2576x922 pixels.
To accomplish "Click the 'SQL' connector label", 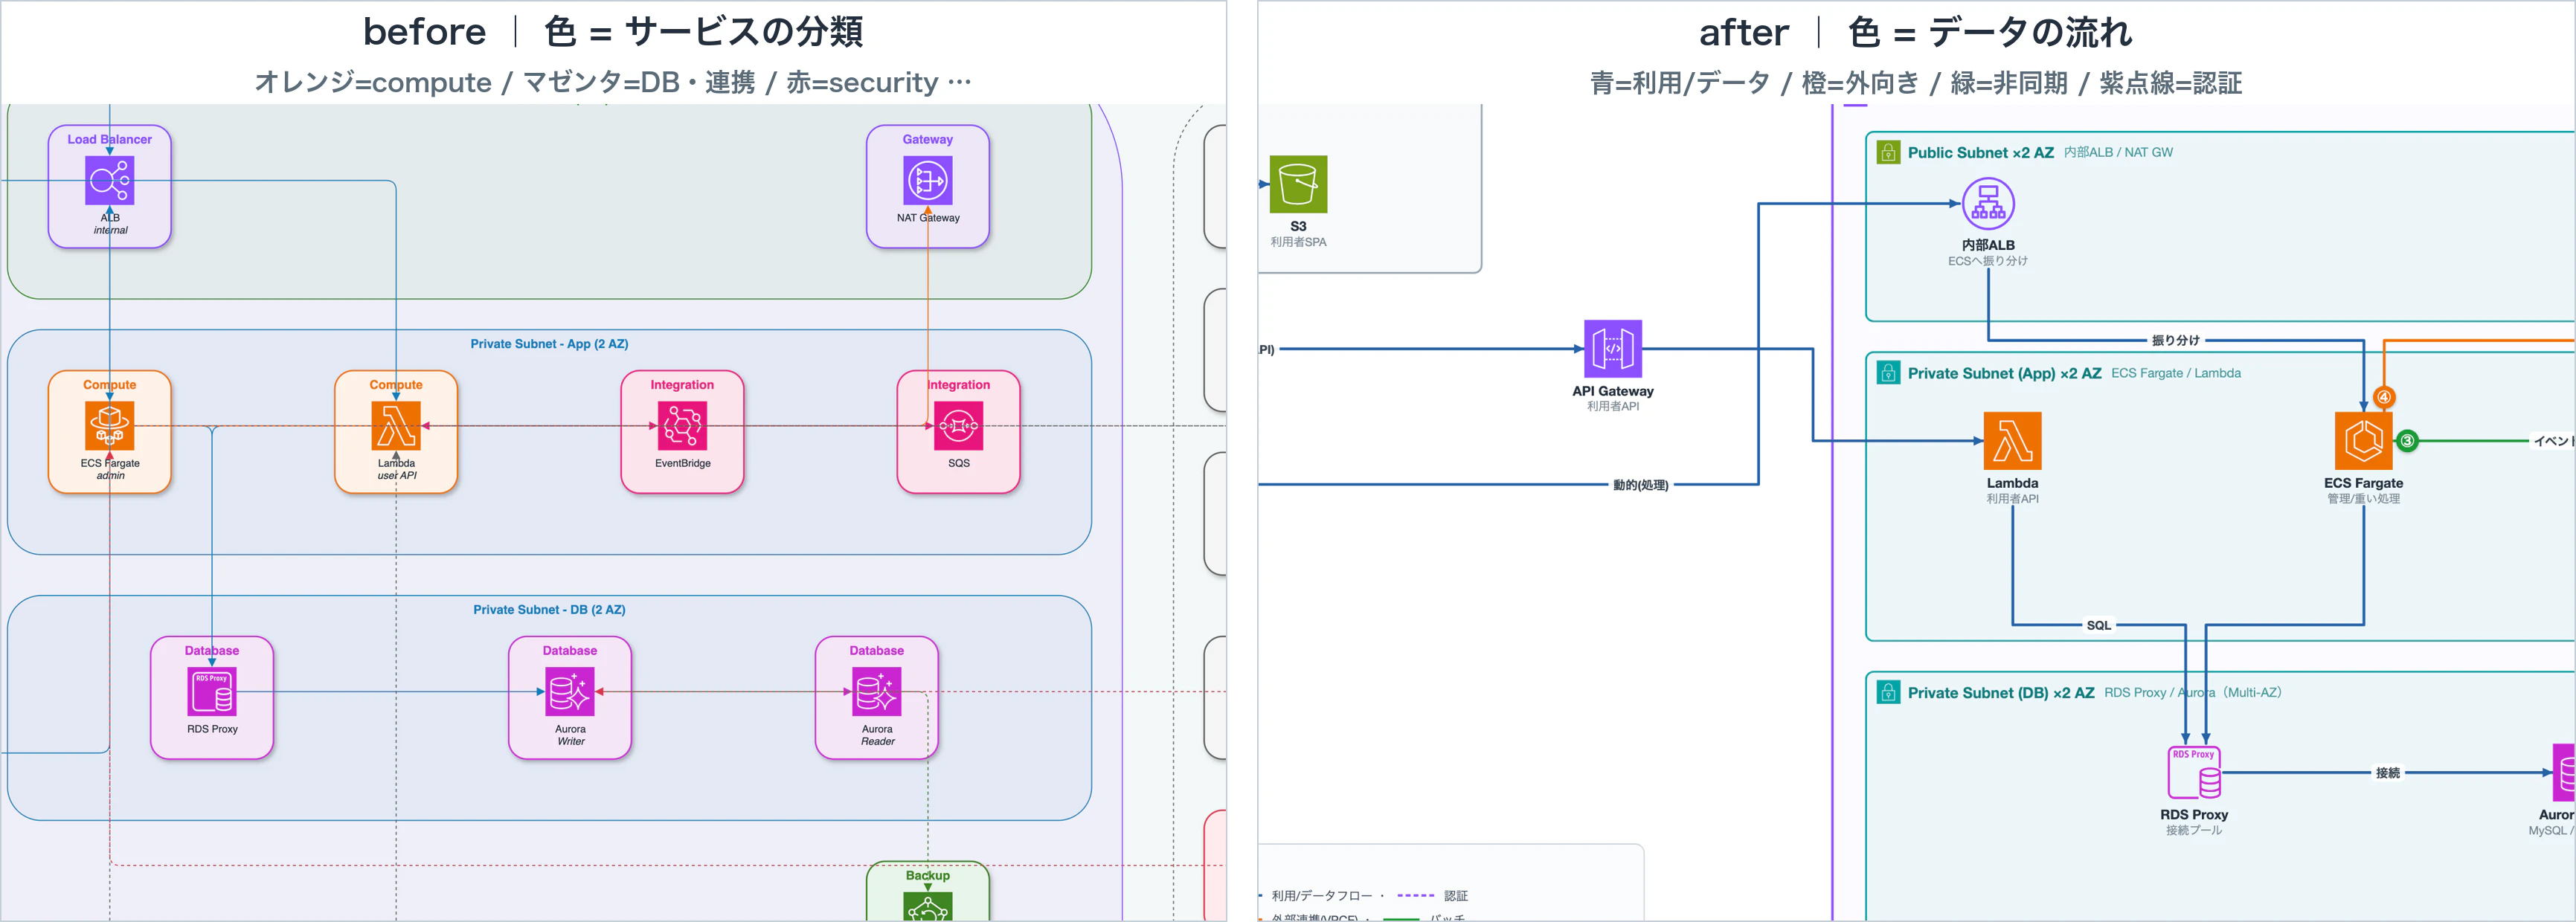I will tap(2099, 626).
